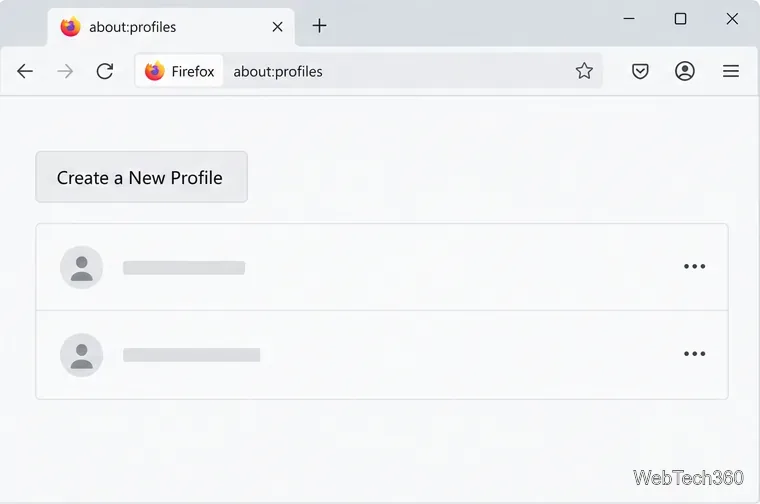Click the first profile's avatar icon
The height and width of the screenshot is (504, 760).
(x=81, y=268)
